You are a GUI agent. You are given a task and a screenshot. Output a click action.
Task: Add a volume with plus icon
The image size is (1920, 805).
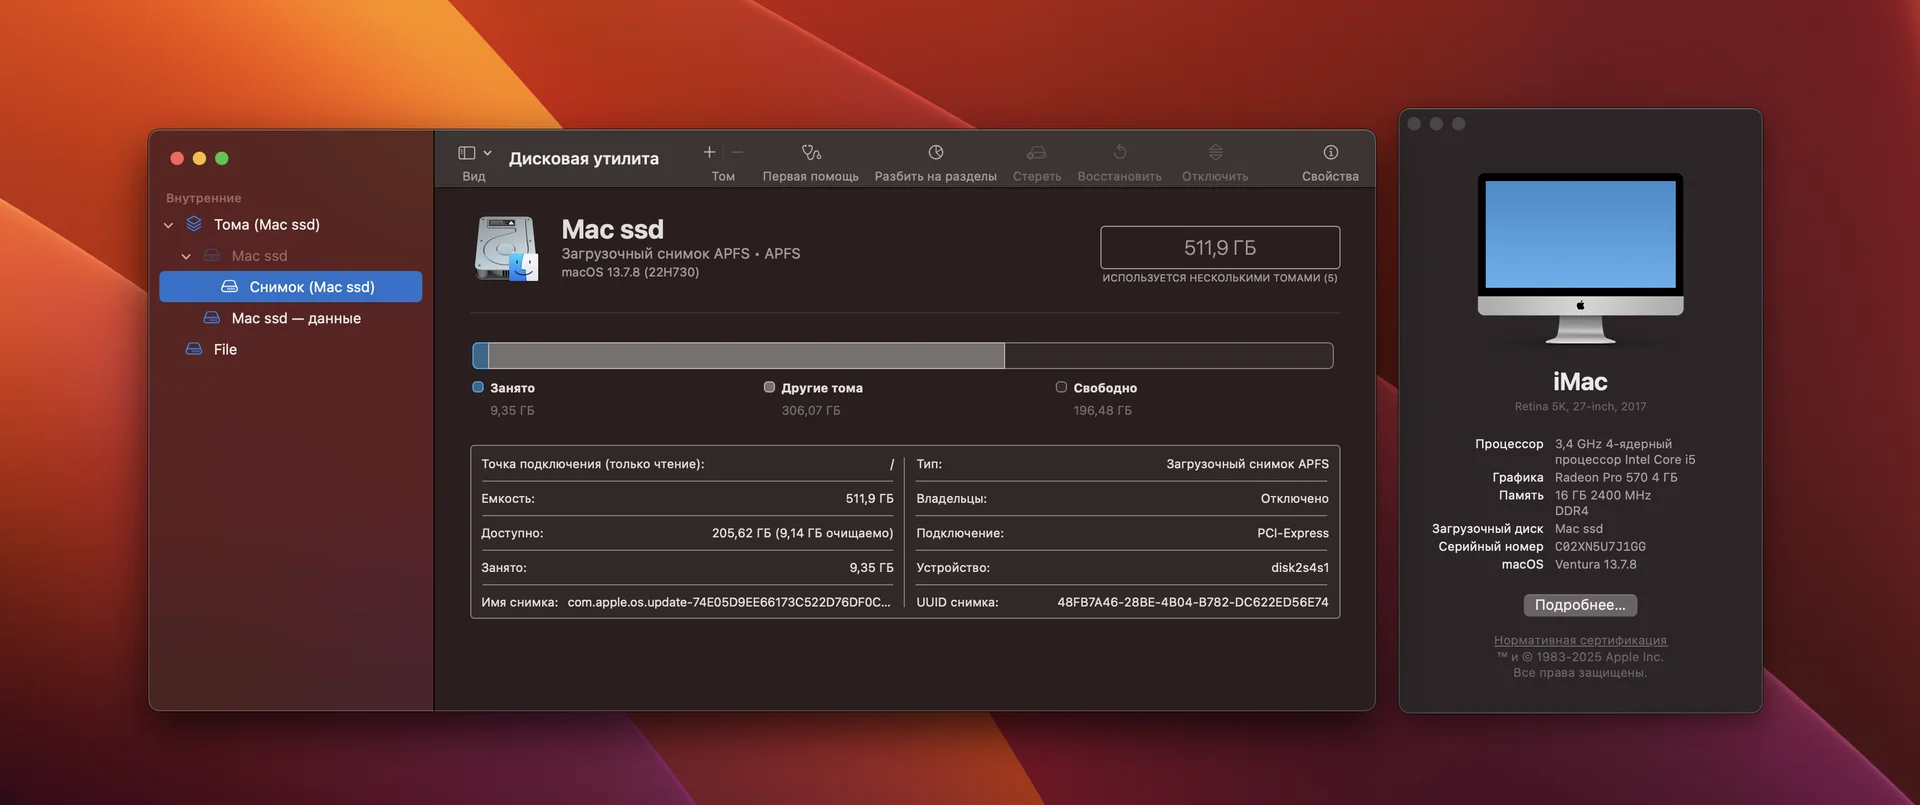tap(709, 152)
